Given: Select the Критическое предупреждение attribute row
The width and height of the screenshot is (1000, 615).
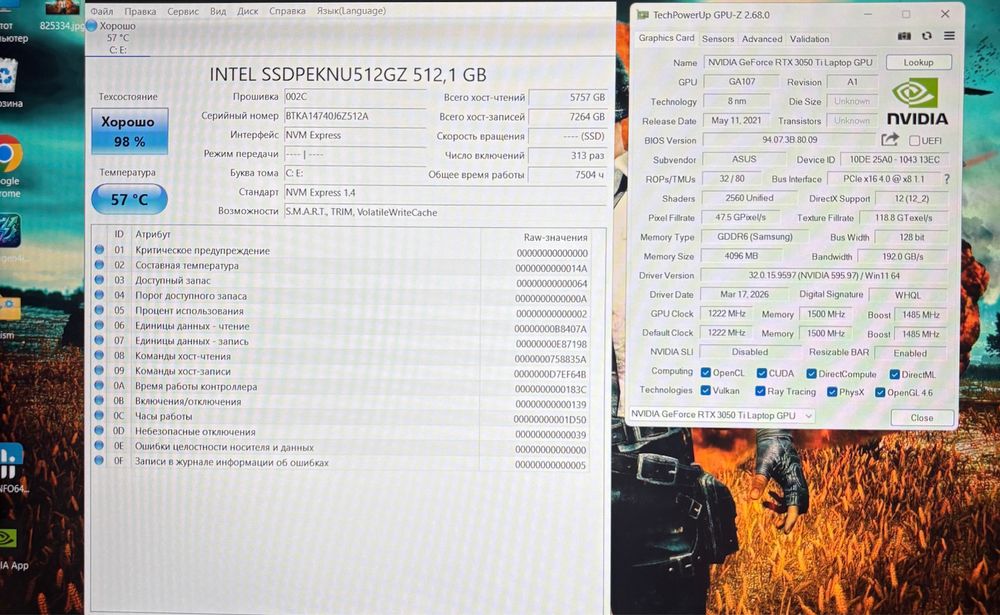Looking at the screenshot, I should 341,251.
